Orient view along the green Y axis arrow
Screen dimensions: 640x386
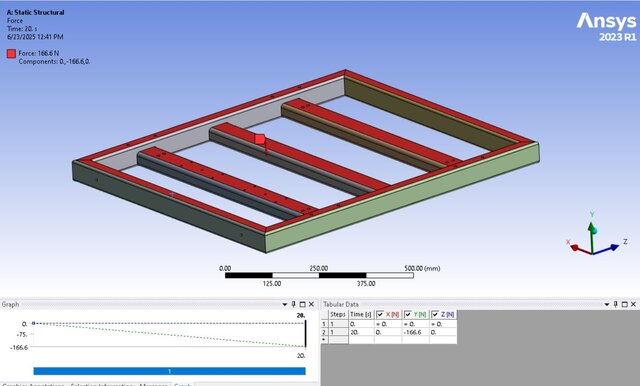point(591,226)
